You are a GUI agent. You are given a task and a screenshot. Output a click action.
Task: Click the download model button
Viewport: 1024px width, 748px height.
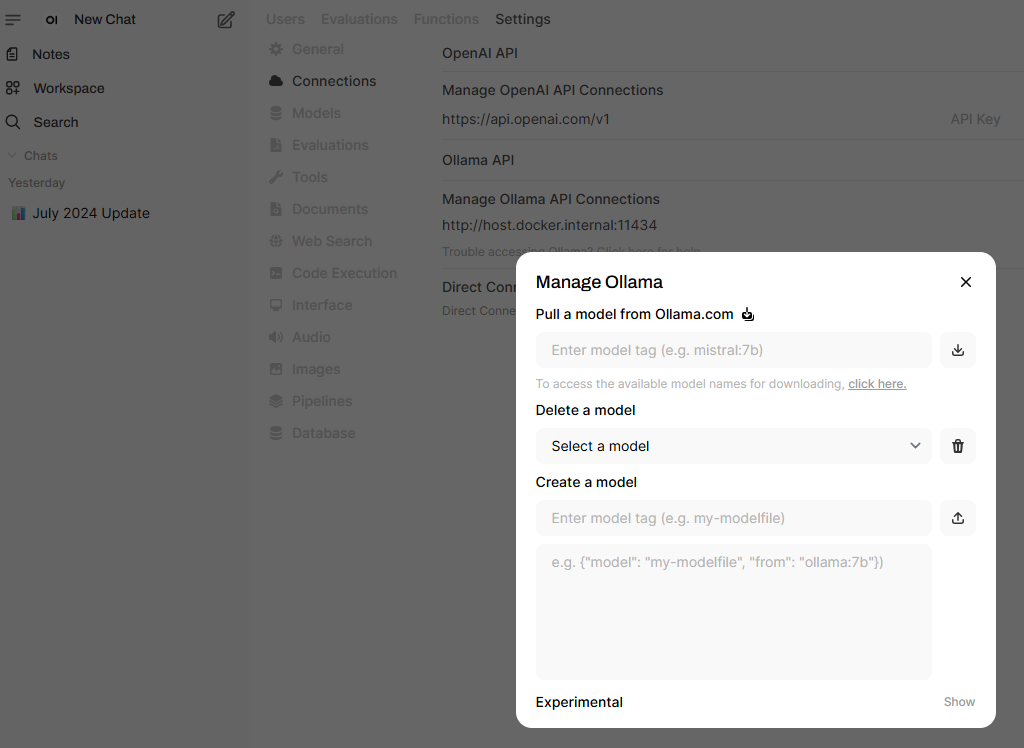[x=957, y=350]
